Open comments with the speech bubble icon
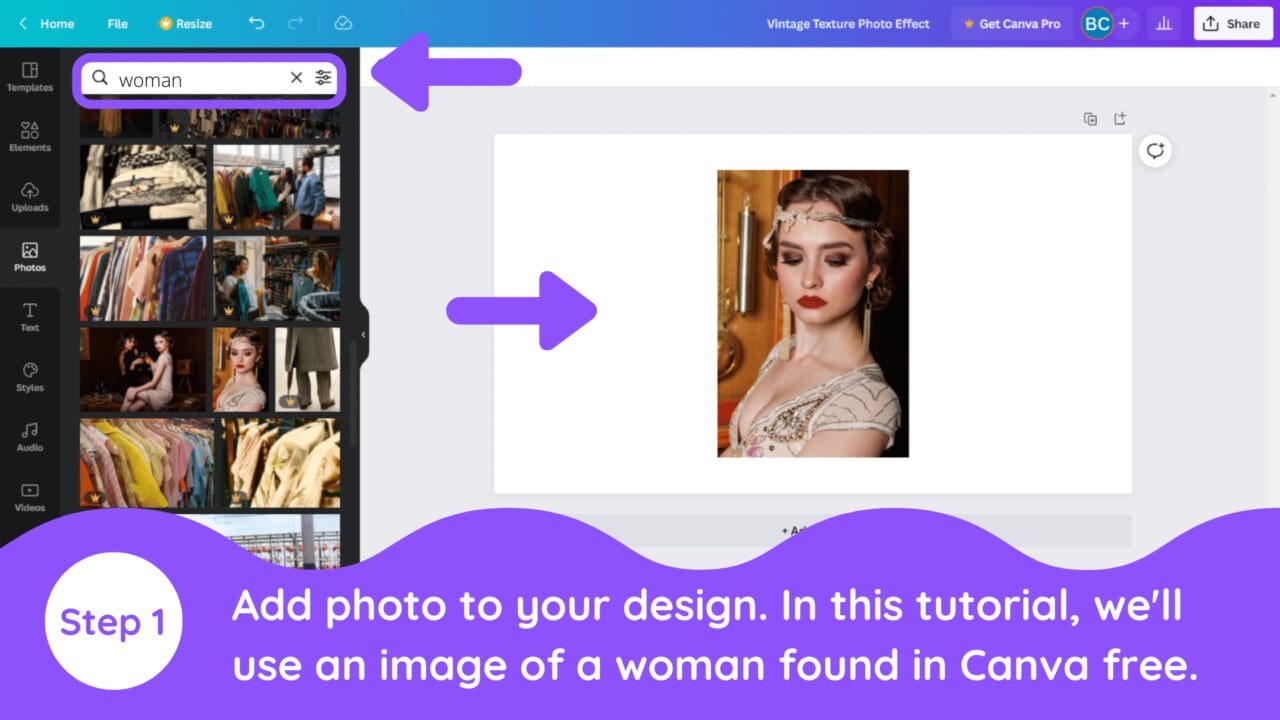 1155,151
